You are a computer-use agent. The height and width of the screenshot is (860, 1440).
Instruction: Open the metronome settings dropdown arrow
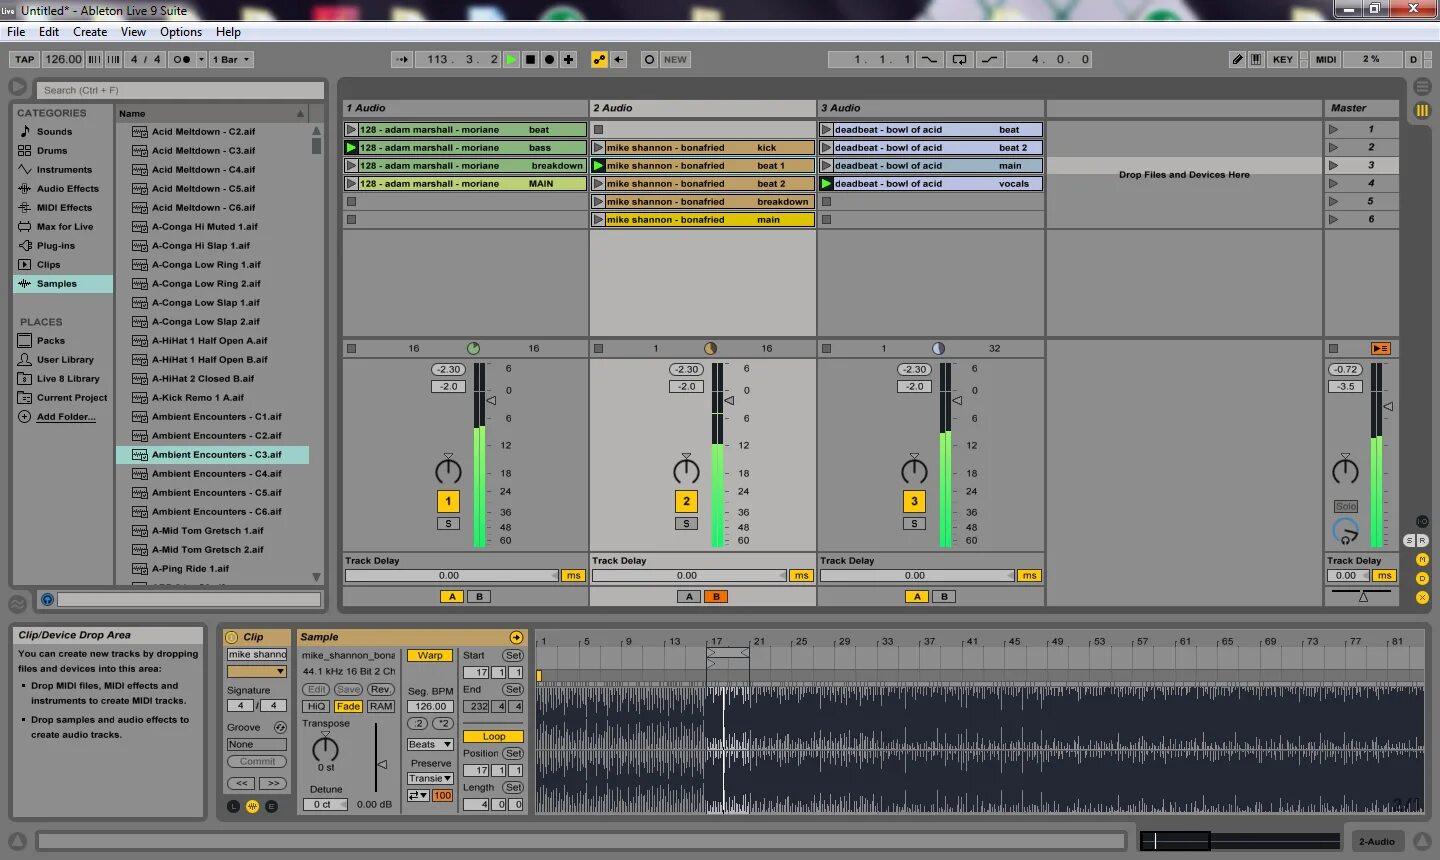[201, 59]
